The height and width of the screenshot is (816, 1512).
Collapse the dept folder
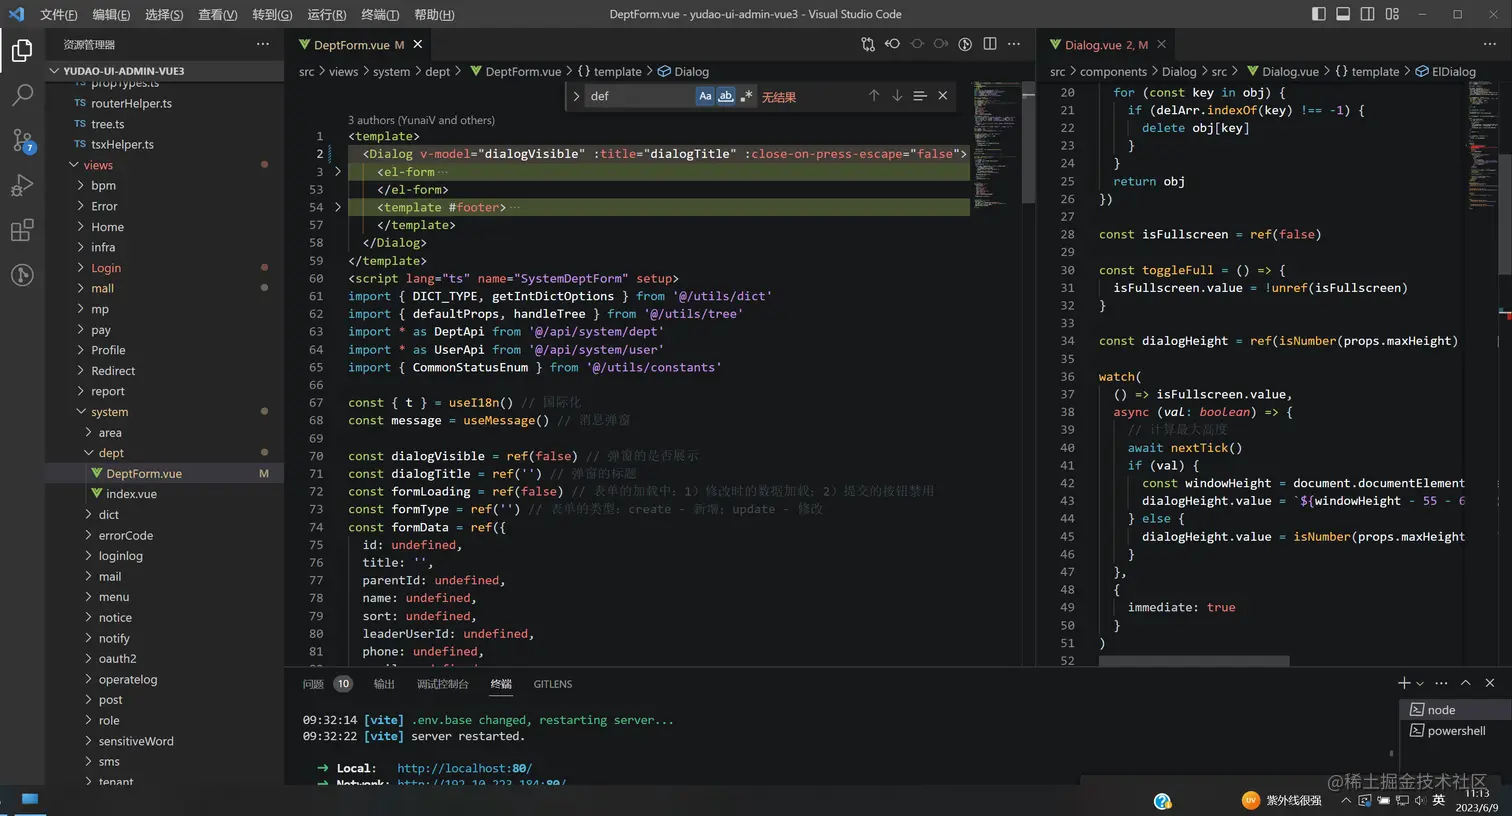click(x=164, y=453)
